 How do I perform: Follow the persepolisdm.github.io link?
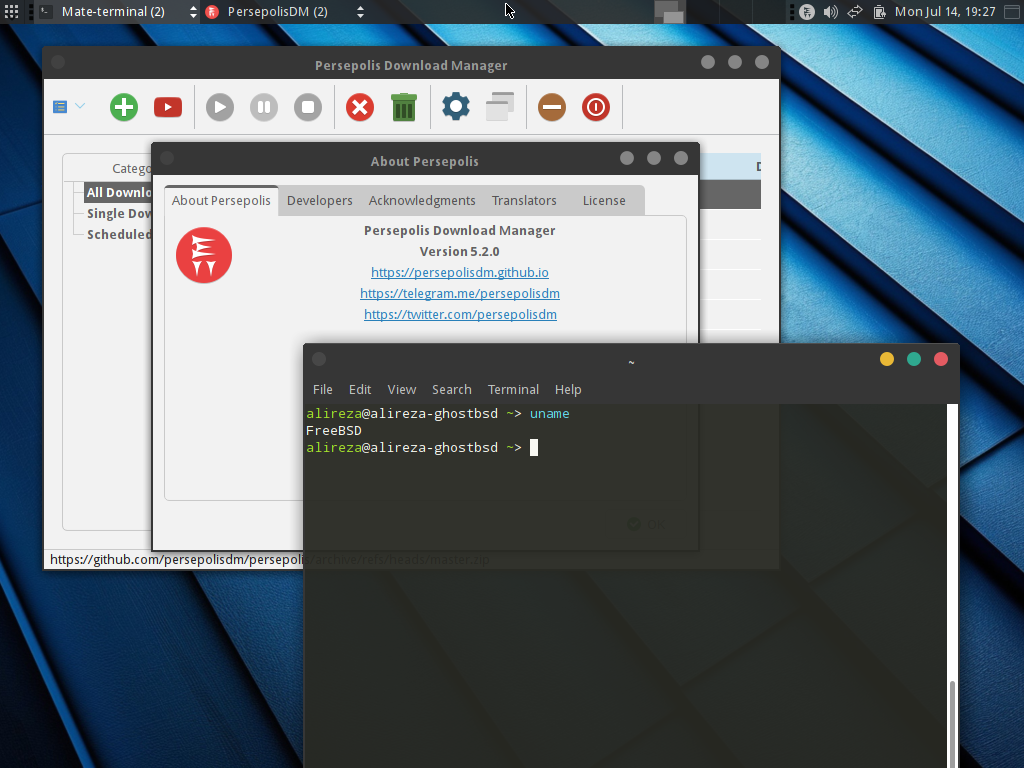coord(460,272)
